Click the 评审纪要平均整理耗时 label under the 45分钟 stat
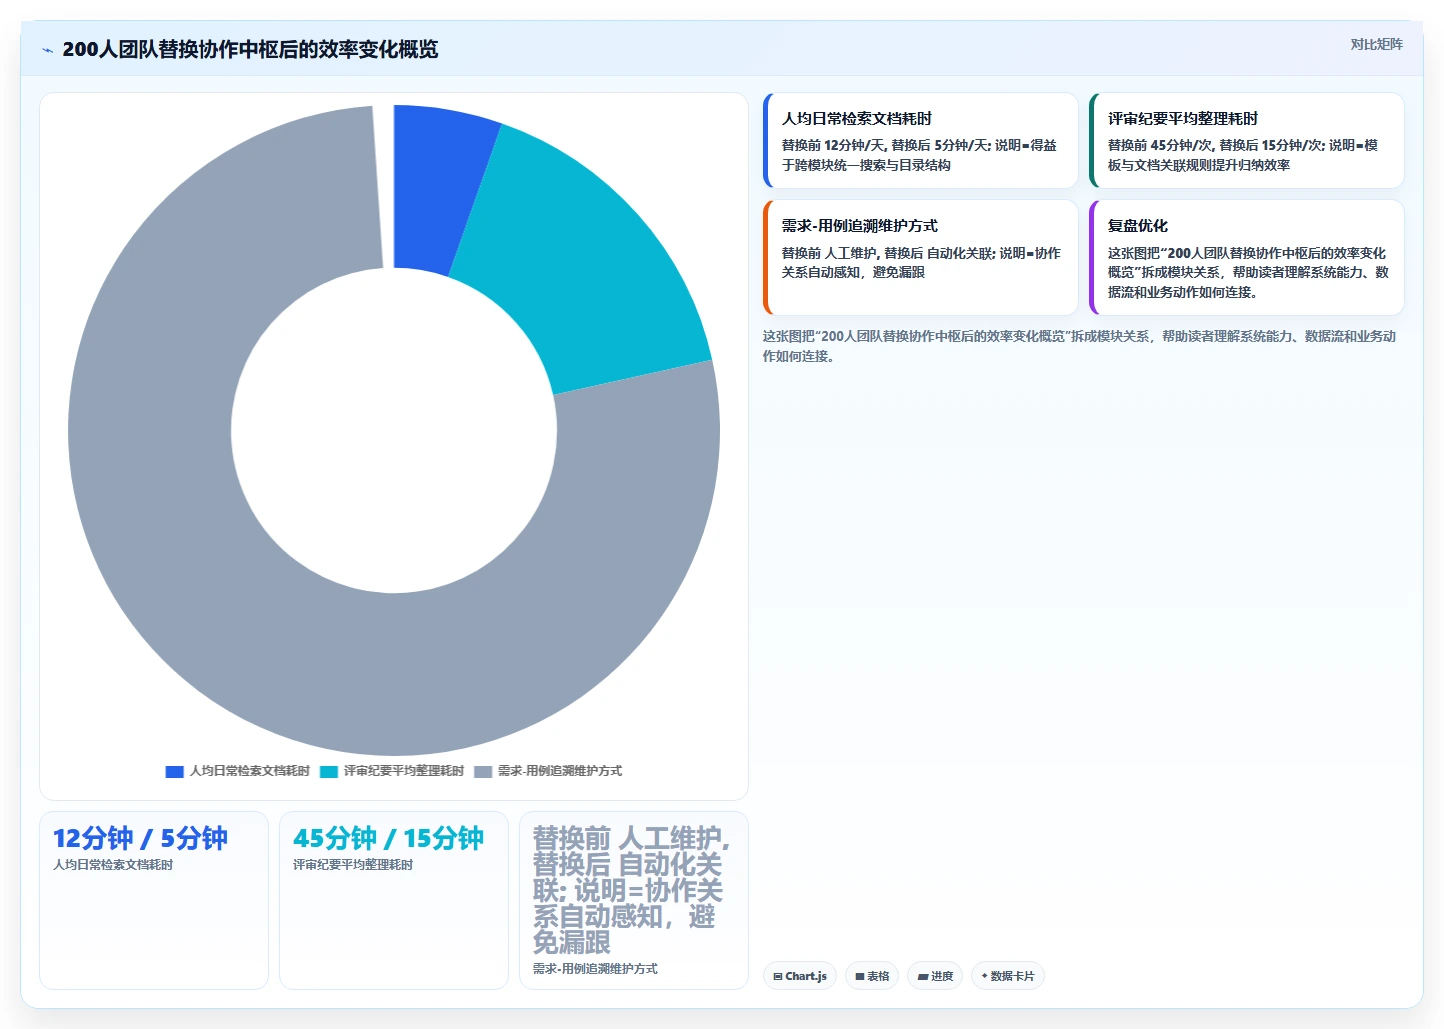 click(353, 865)
